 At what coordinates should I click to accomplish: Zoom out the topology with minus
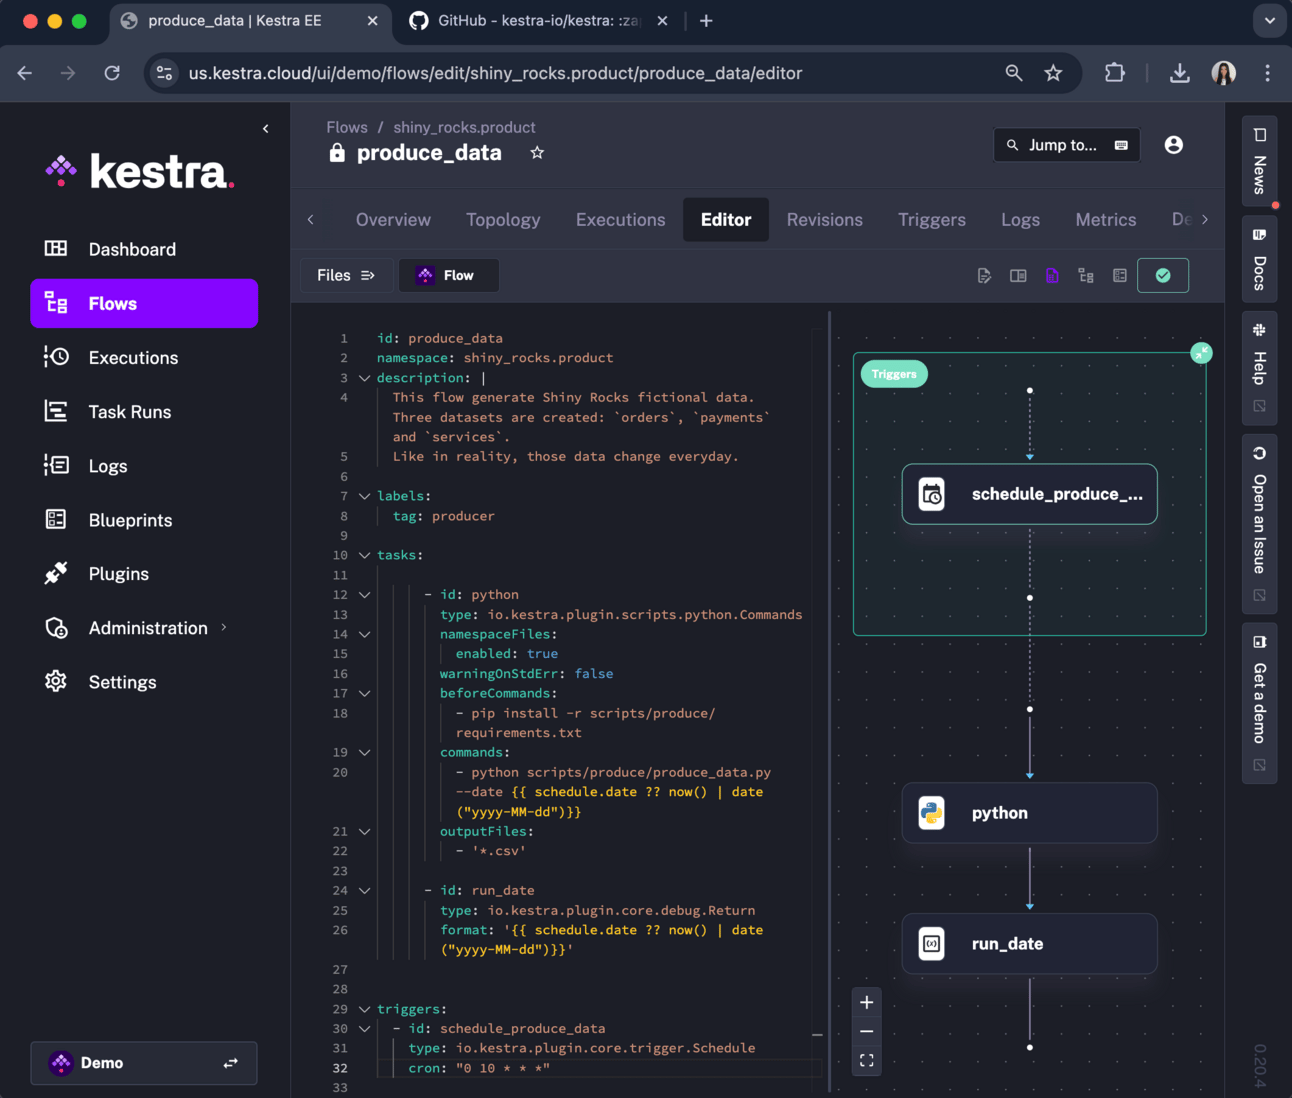[867, 1031]
